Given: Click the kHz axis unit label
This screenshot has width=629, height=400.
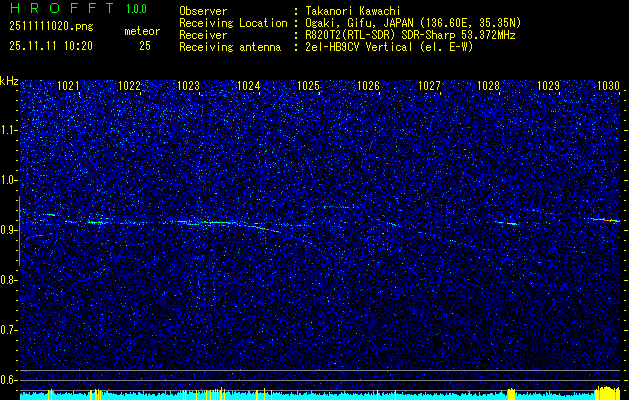Looking at the screenshot, I should pos(9,81).
